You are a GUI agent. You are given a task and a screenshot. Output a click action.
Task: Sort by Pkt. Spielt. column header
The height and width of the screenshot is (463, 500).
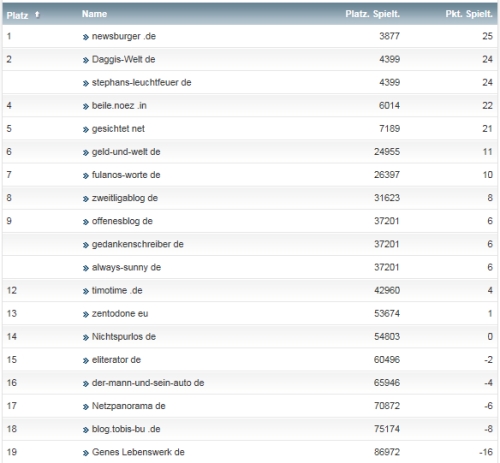[x=469, y=14]
